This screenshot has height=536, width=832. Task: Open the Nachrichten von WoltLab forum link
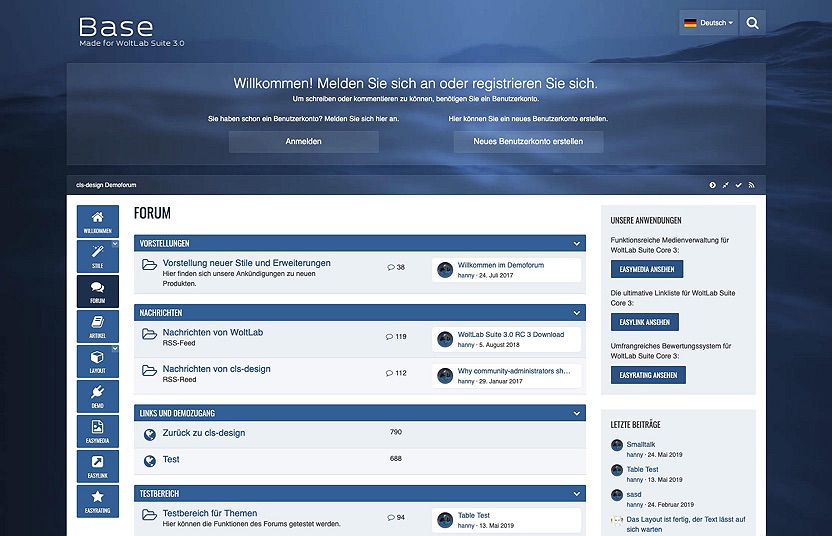[x=212, y=333]
